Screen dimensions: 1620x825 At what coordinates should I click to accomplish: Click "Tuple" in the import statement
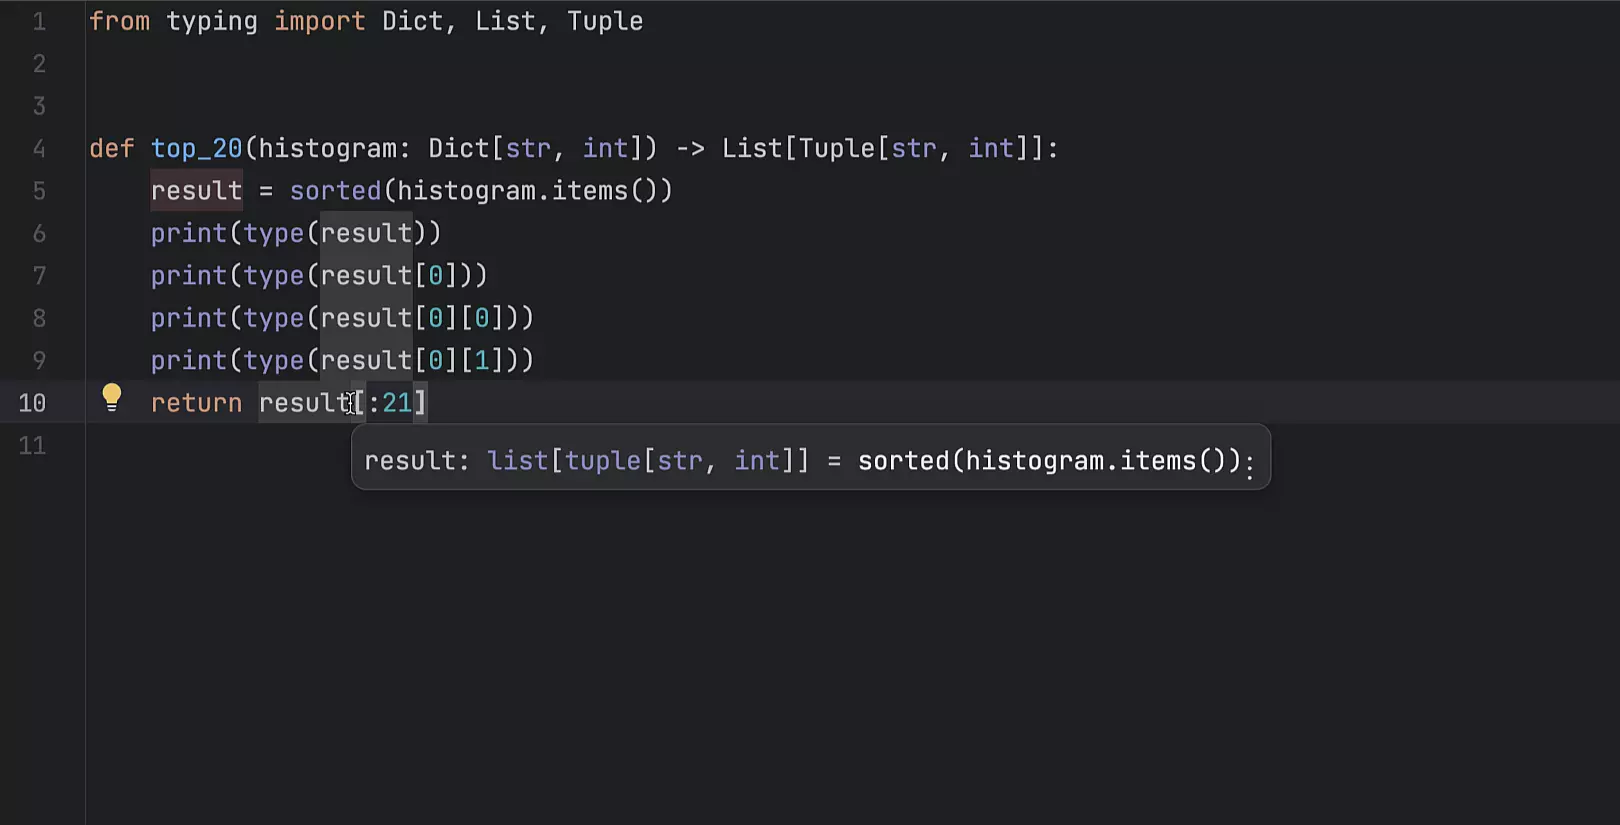(x=605, y=22)
